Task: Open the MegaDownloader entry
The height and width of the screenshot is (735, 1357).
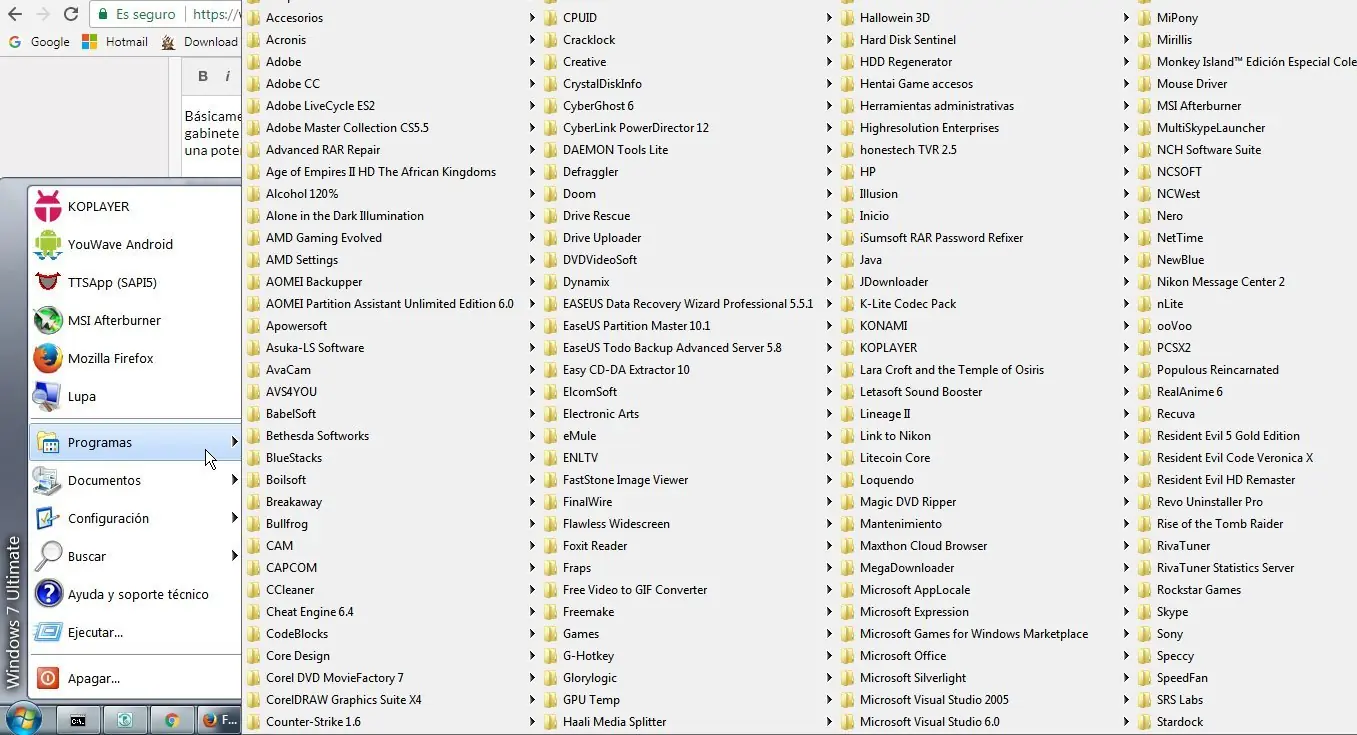Action: pyautogui.click(x=985, y=568)
